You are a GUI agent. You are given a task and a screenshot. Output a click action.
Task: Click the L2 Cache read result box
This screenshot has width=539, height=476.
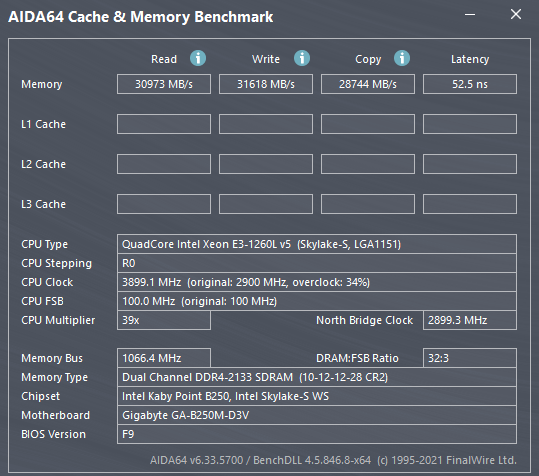tap(164, 164)
